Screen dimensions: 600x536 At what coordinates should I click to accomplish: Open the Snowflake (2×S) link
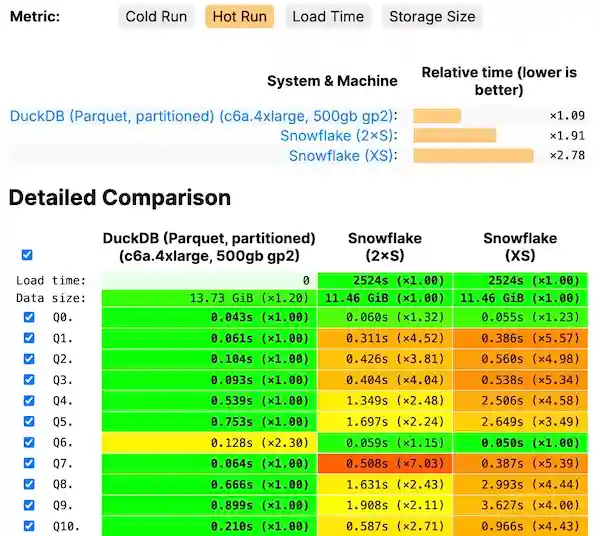(x=337, y=135)
